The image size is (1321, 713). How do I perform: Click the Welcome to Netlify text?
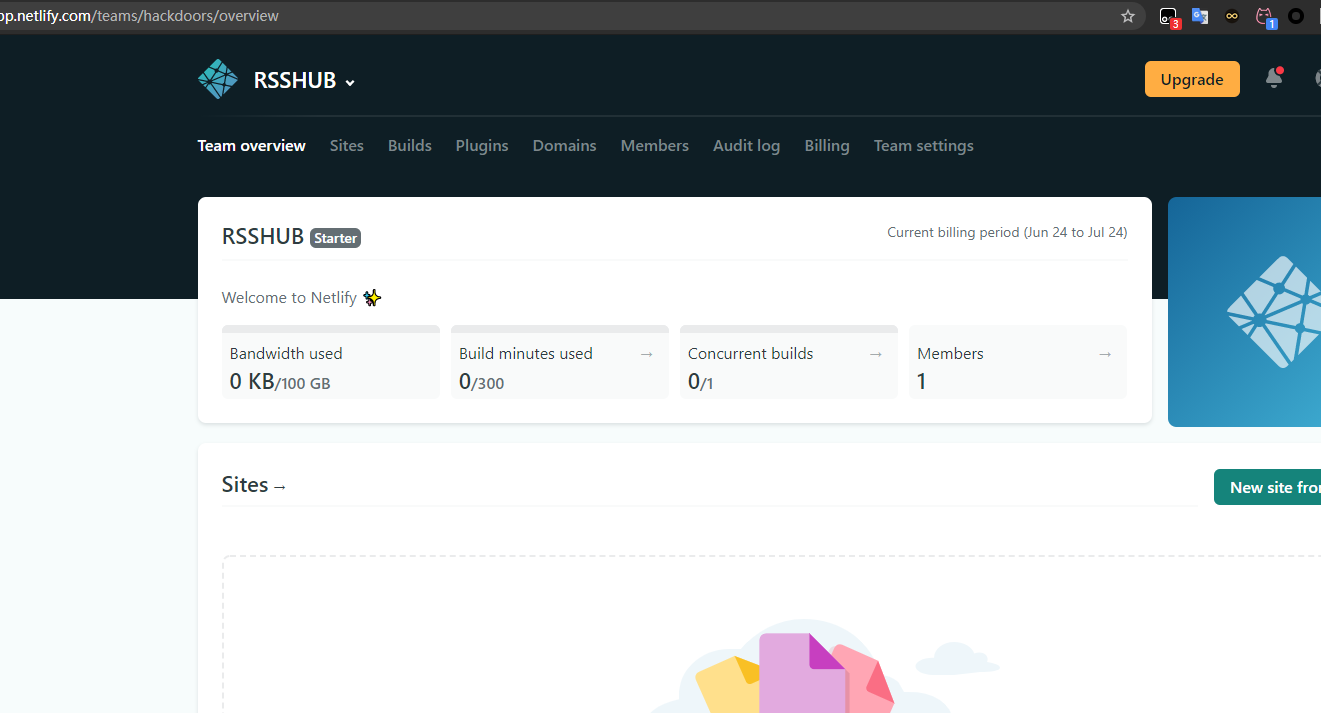pos(289,298)
